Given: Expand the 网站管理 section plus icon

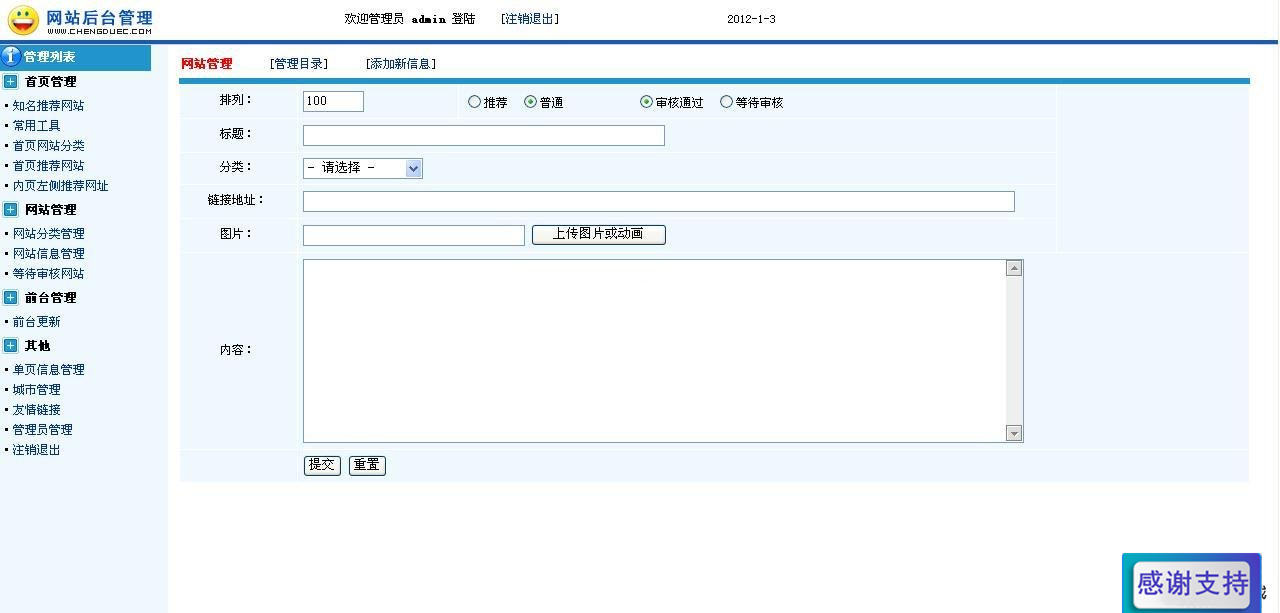Looking at the screenshot, I should 10,210.
